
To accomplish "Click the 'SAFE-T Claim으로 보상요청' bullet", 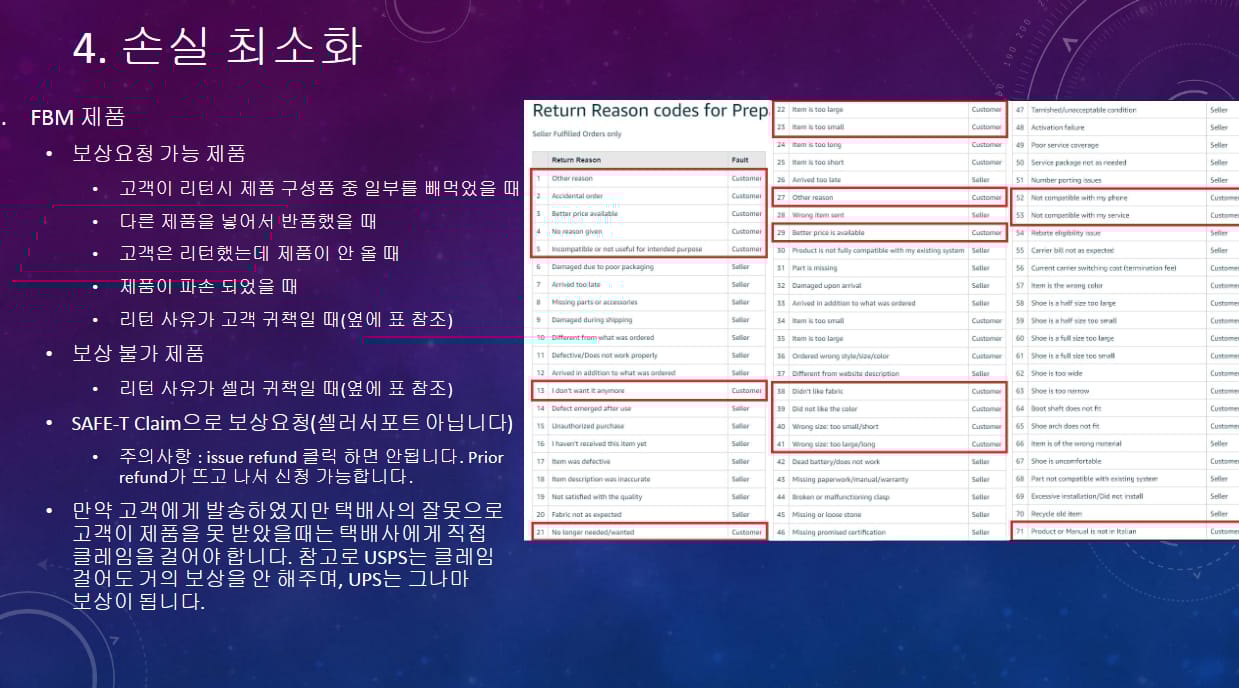I will pyautogui.click(x=292, y=423).
